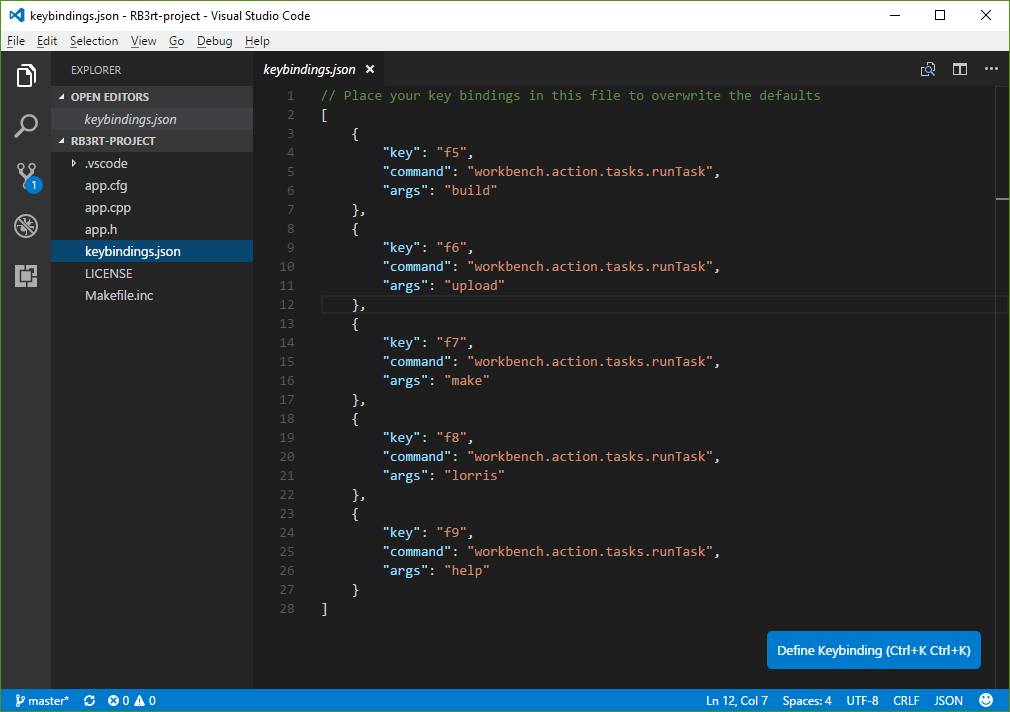Open the View menu
The width and height of the screenshot is (1010, 712).
pyautogui.click(x=144, y=41)
